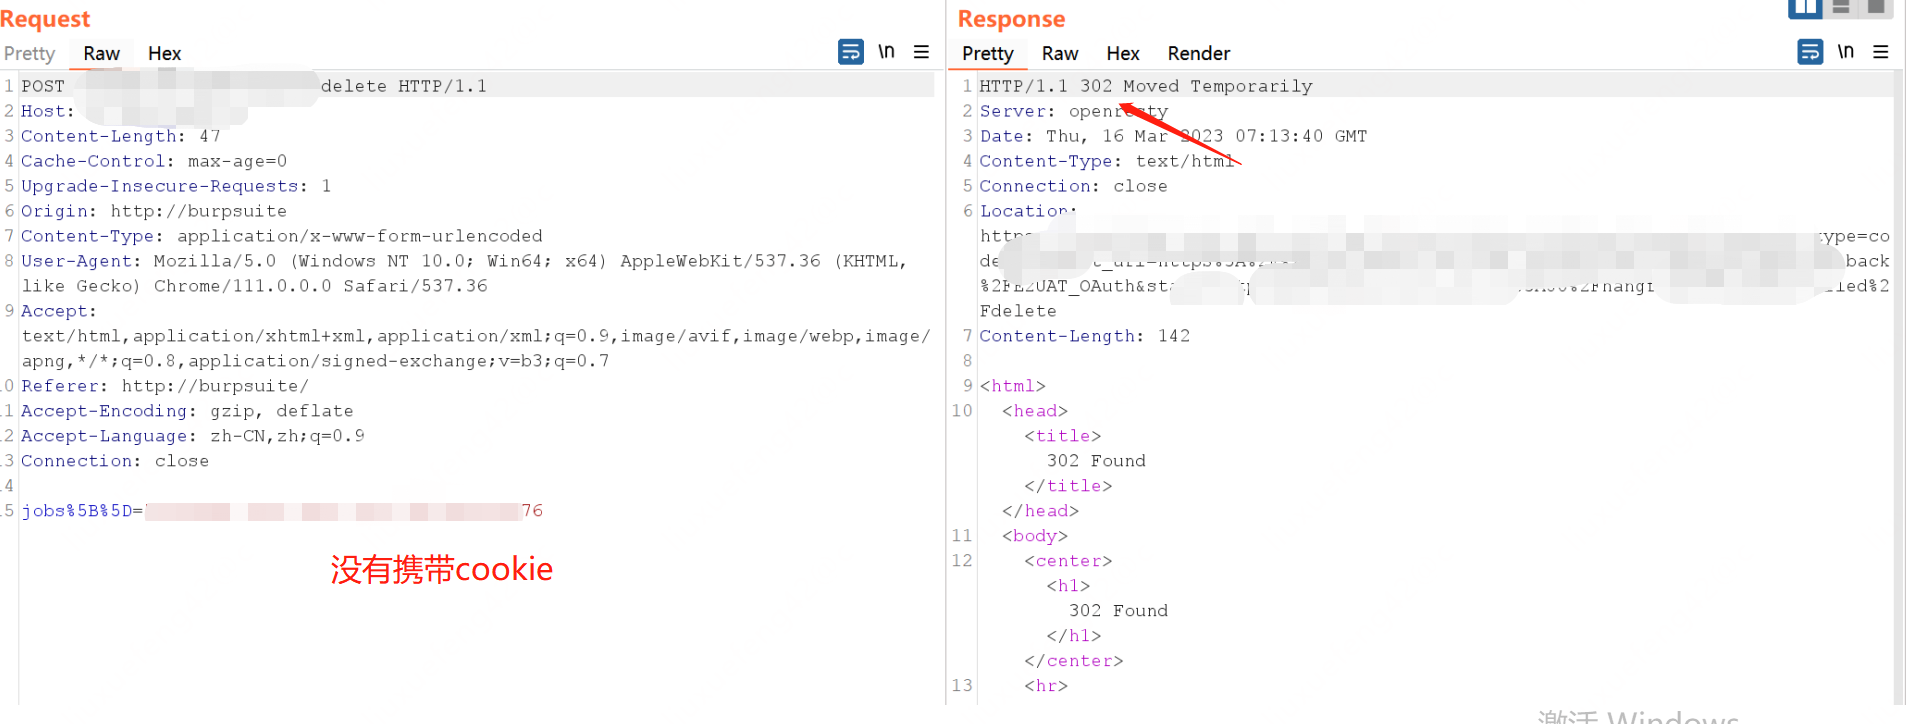Click 'Accept-Language: zh-CN,zh;q=0.9' header
Screen dimensions: 1906x724
(193, 436)
